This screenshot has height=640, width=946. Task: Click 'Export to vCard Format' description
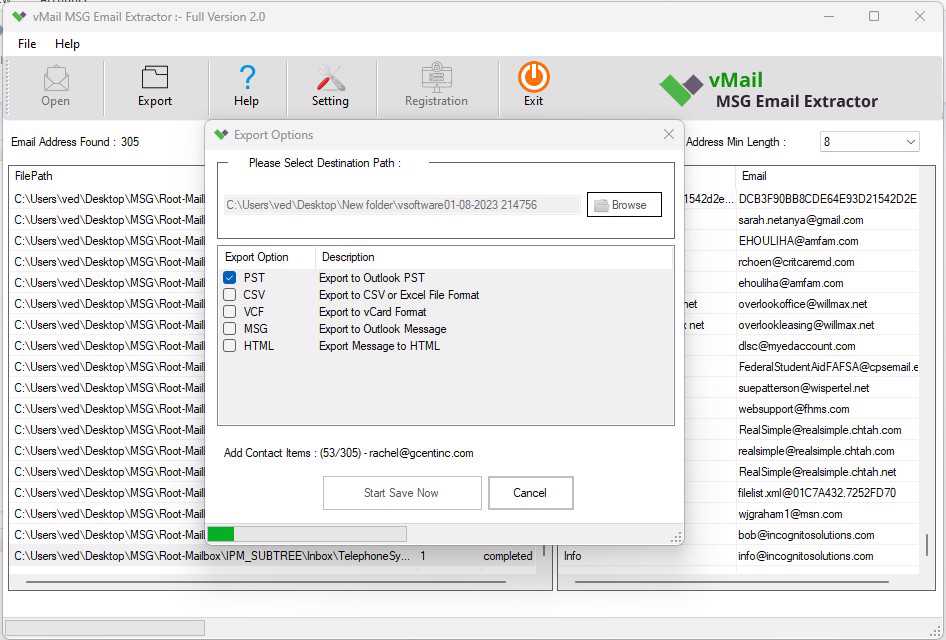click(372, 311)
